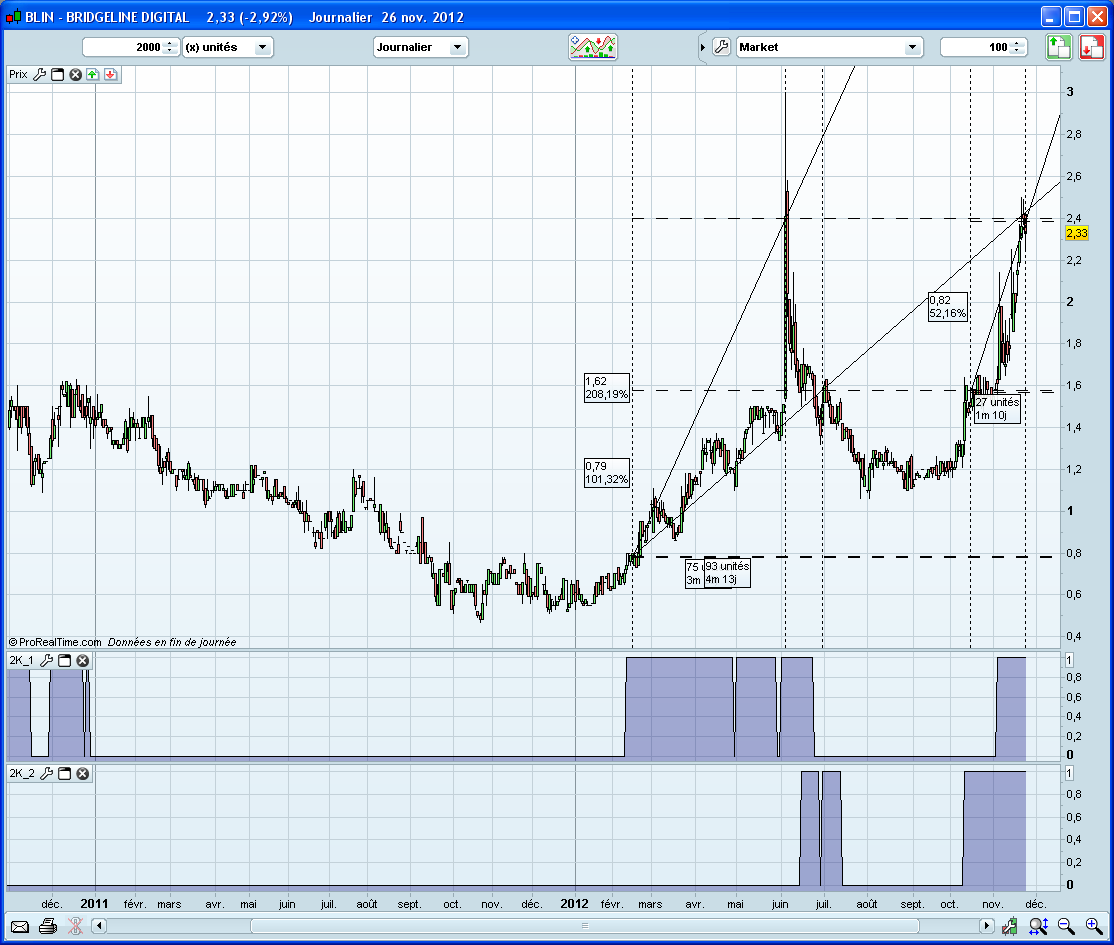The height and width of the screenshot is (945, 1114).
Task: Remove the 2K_1 indicator panel
Action: coord(83,661)
